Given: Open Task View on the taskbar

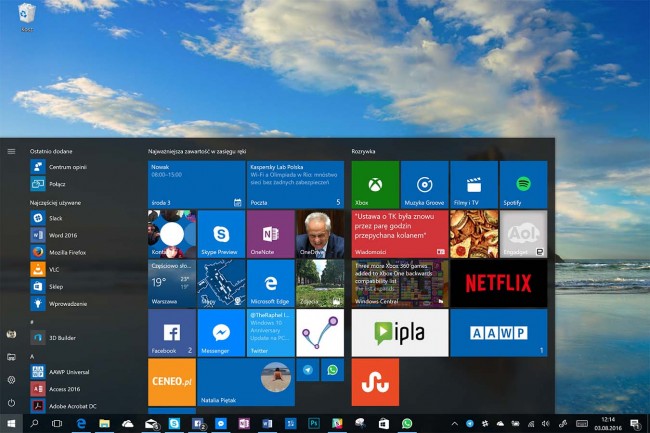Looking at the screenshot, I should (x=57, y=423).
